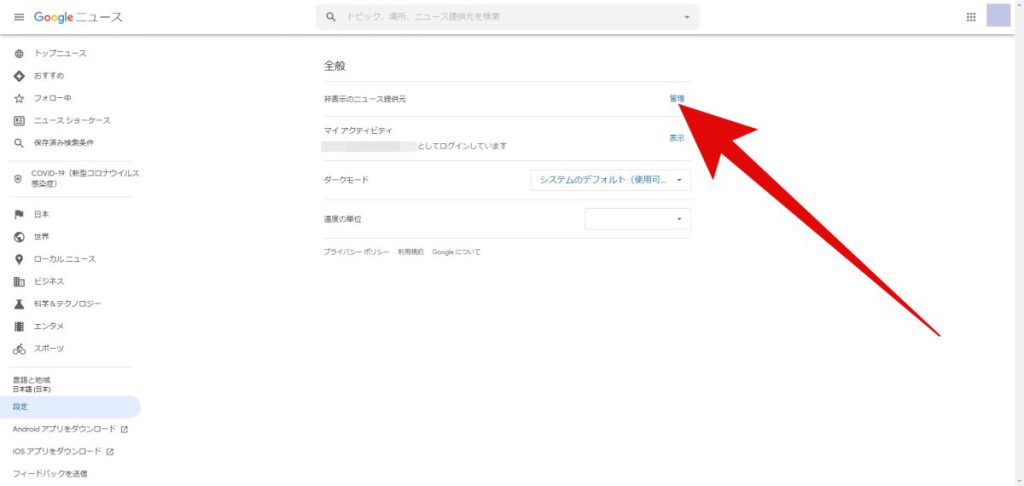The height and width of the screenshot is (486, 1024).
Task: Click the 全般 heading text
Action: tap(334, 66)
